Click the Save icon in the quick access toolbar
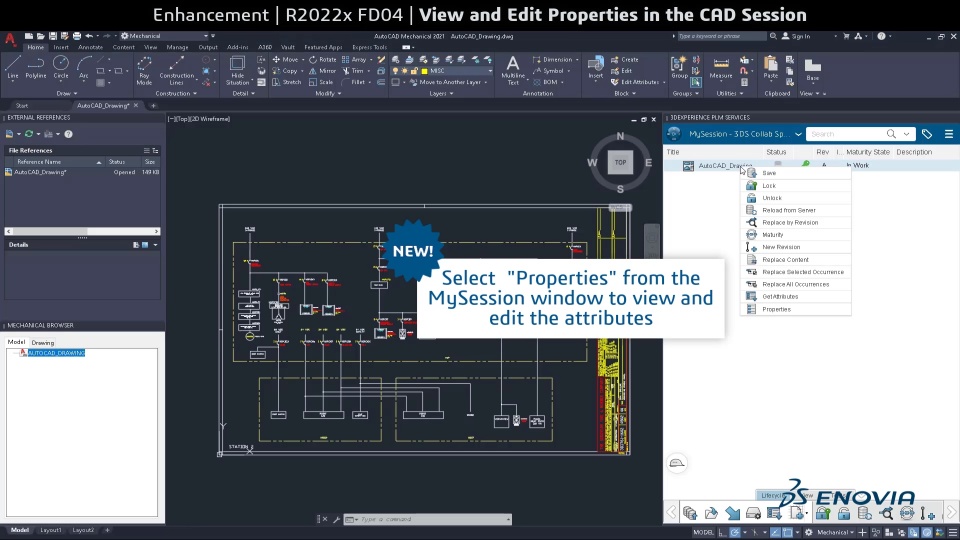The height and width of the screenshot is (540, 960). point(53,36)
